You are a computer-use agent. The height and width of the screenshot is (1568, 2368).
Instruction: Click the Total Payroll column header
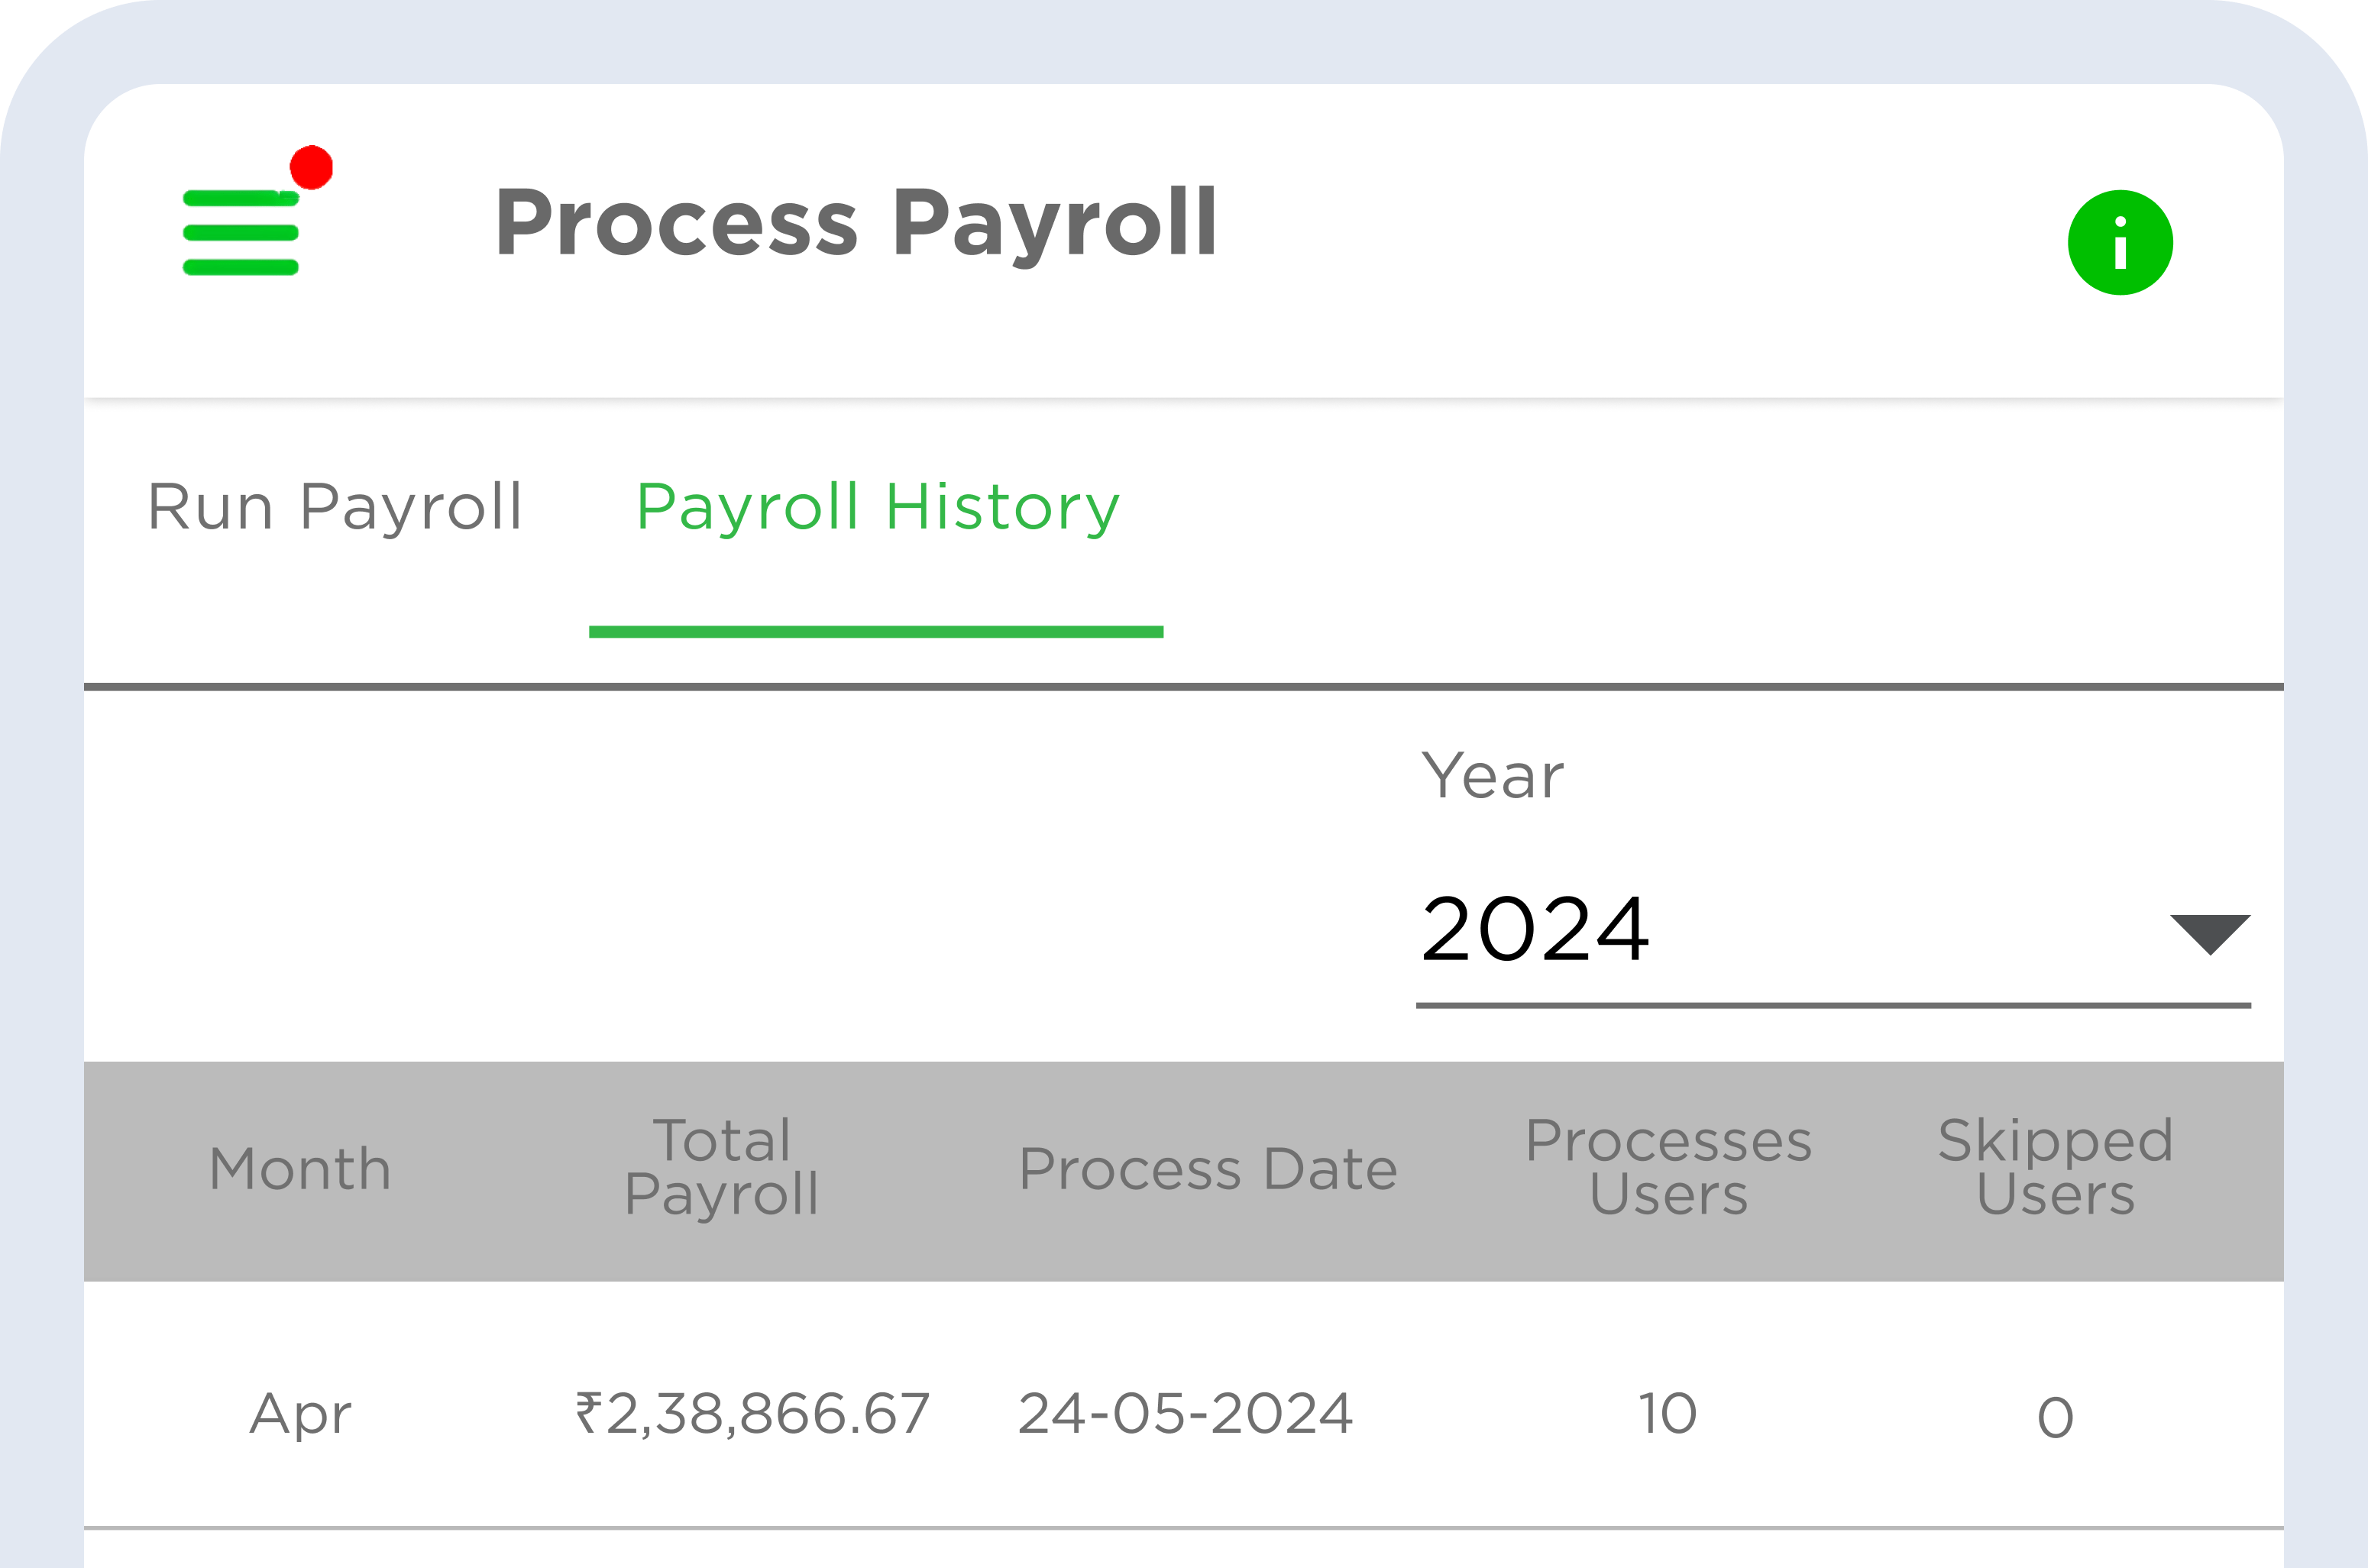click(722, 1167)
